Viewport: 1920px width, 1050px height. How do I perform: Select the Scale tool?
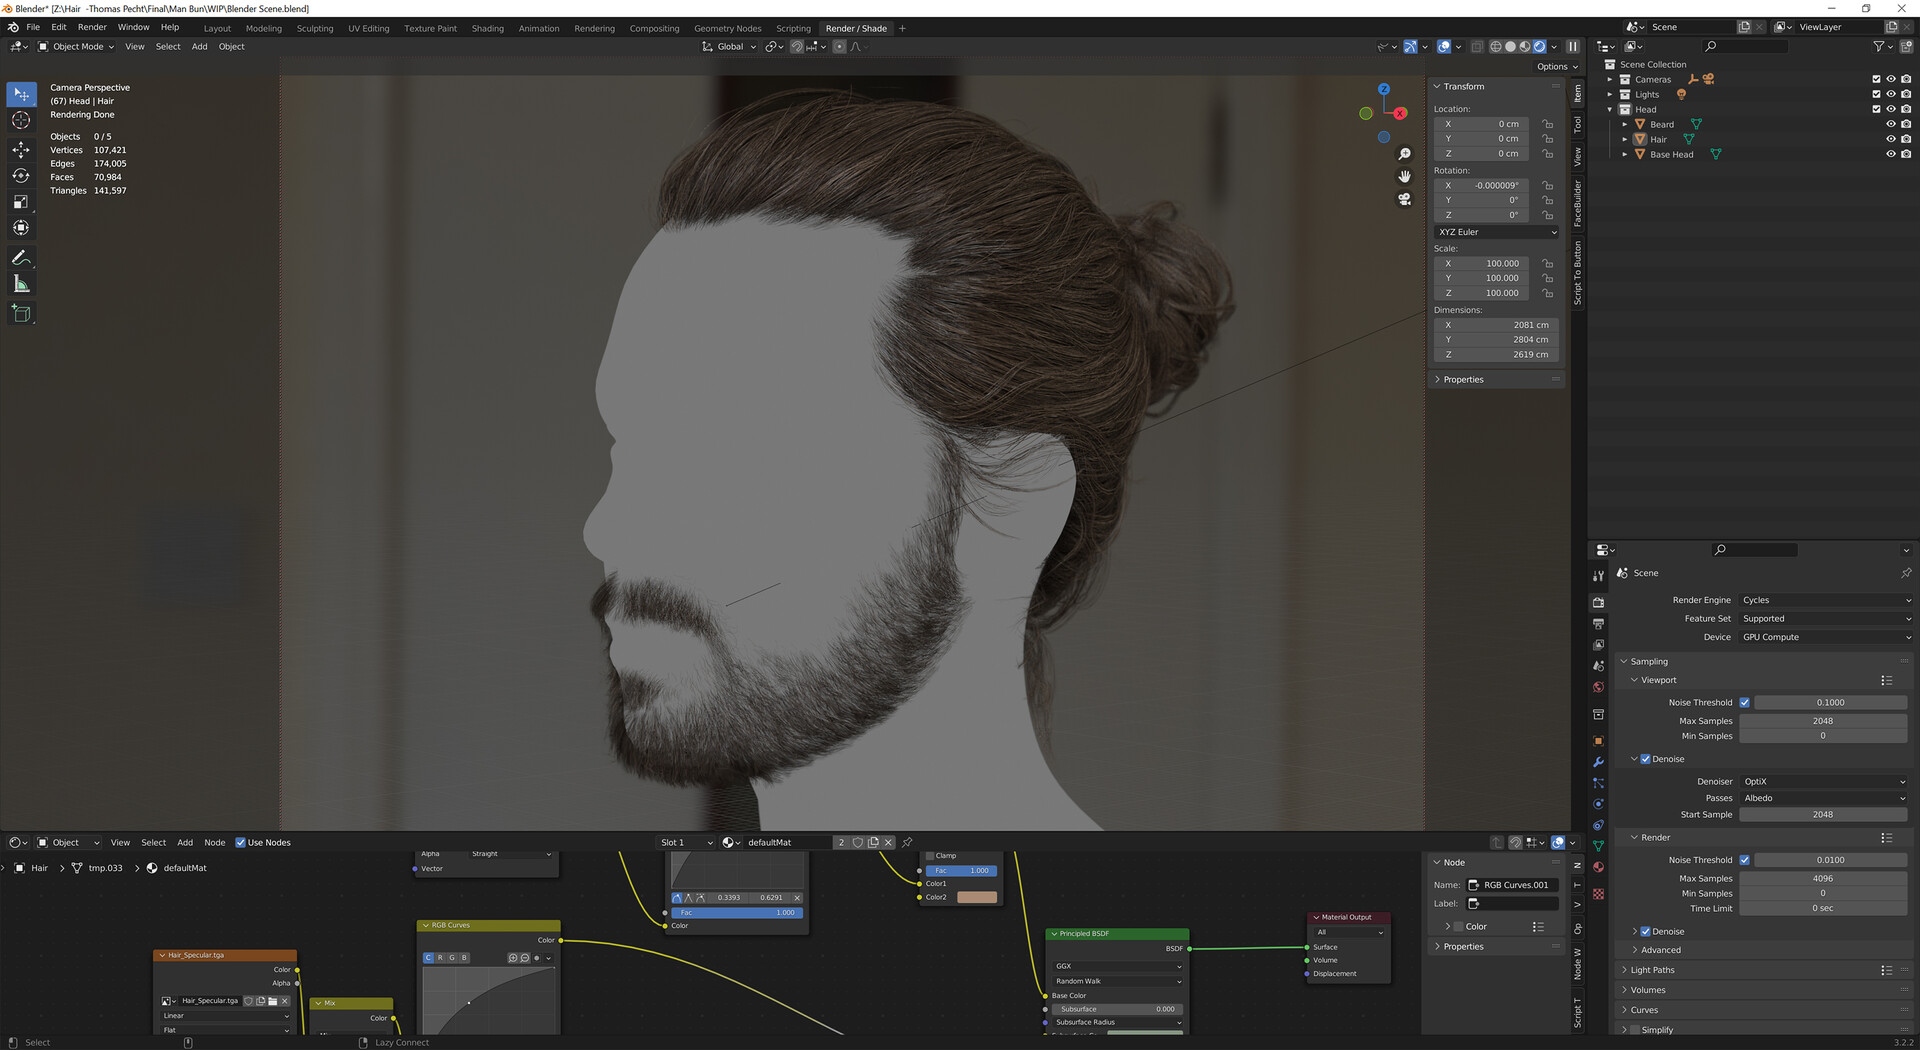(x=21, y=202)
